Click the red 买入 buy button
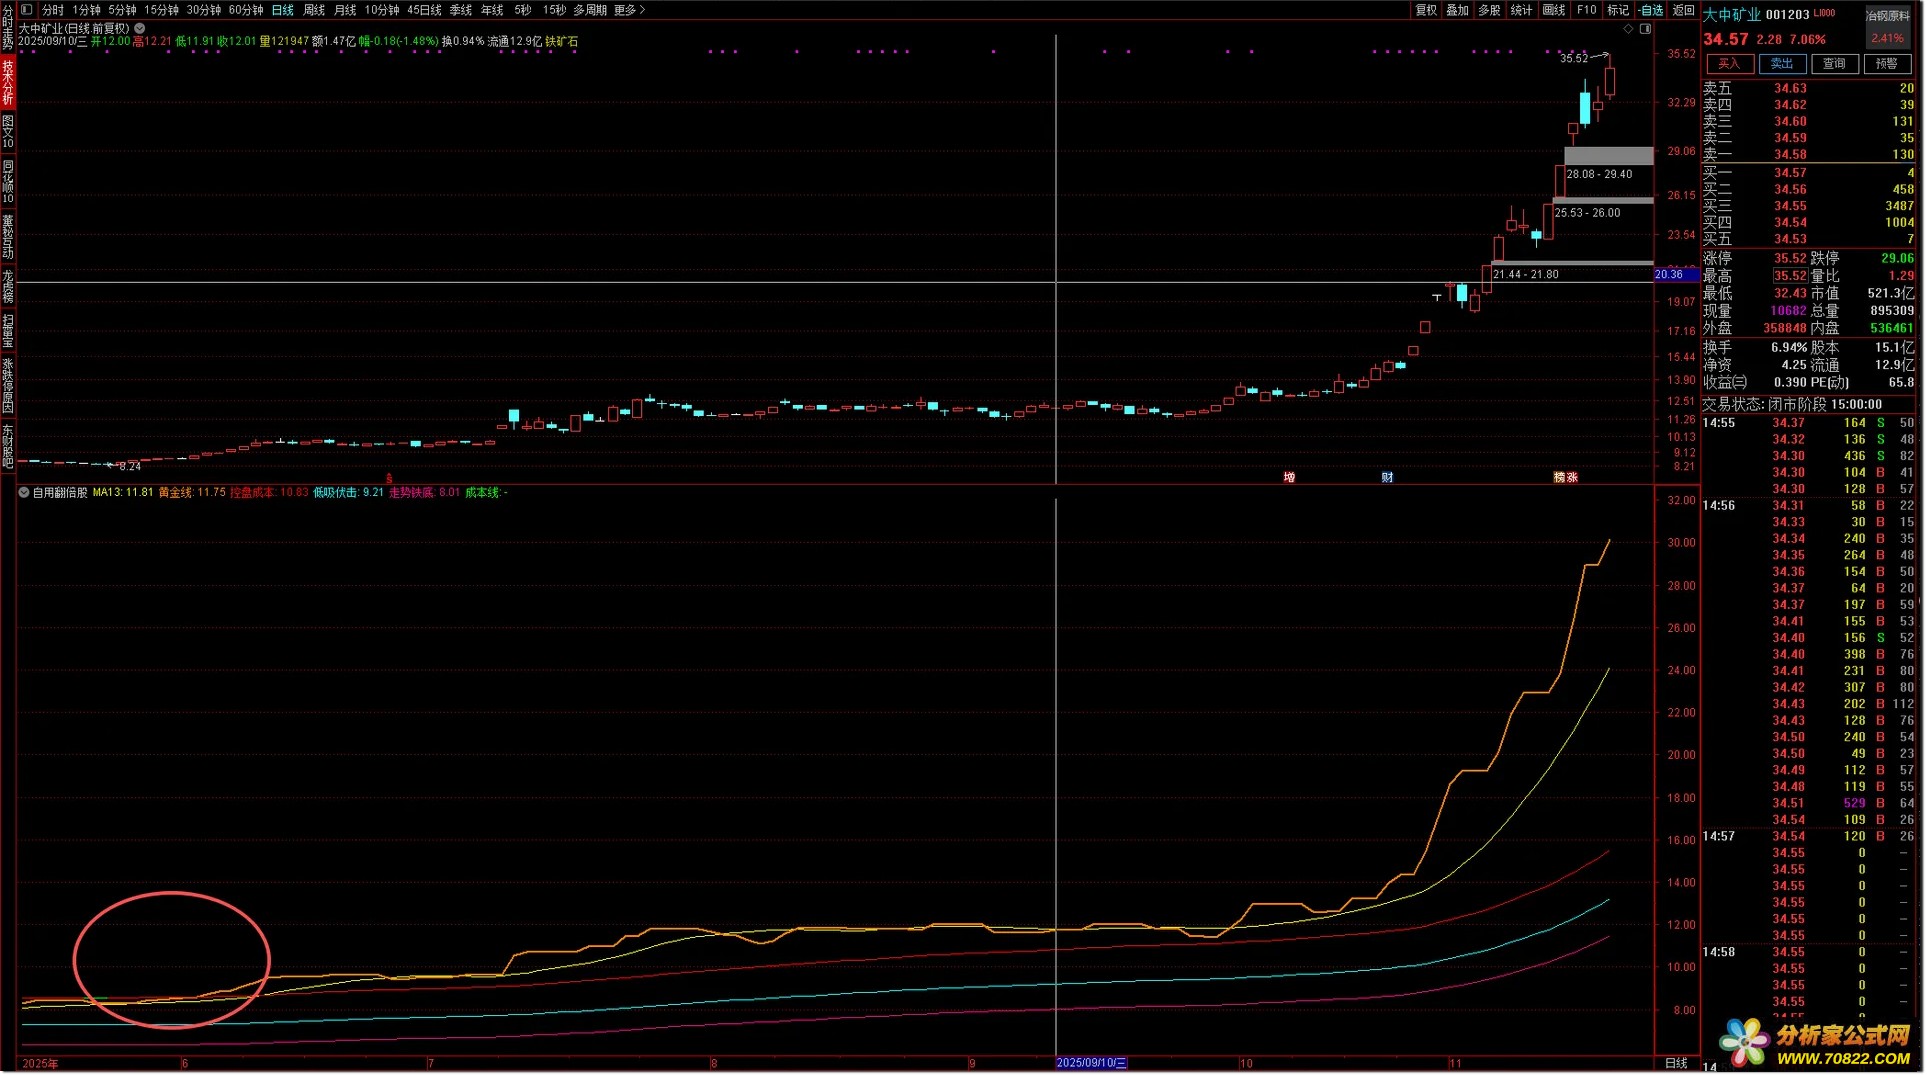 1729,64
